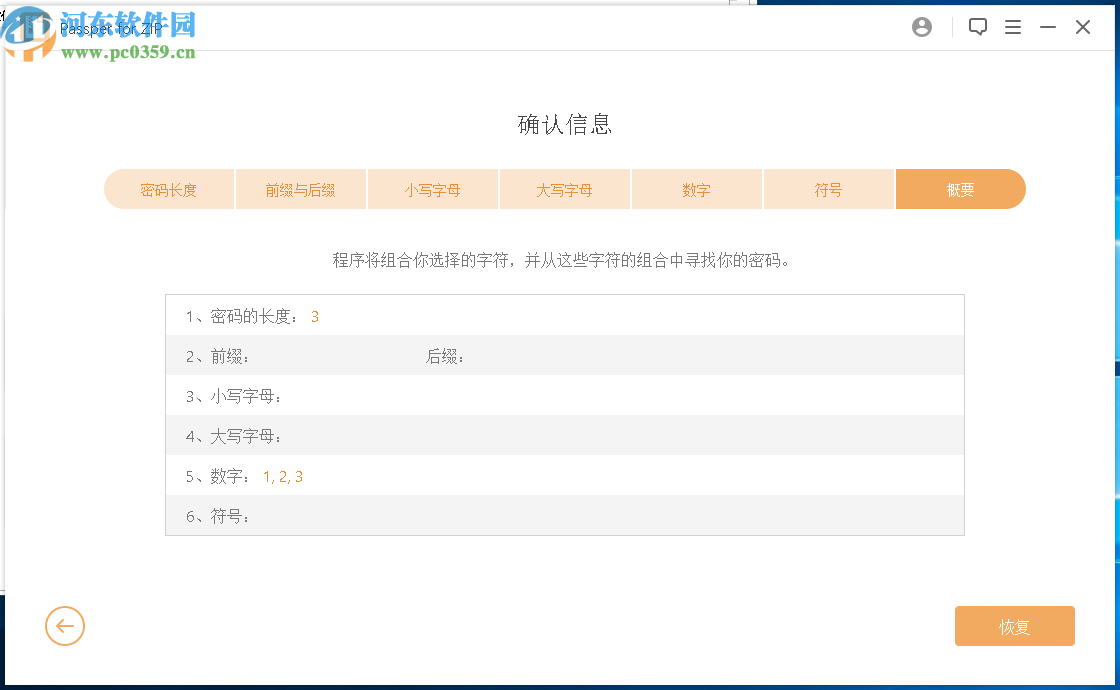1120x690 pixels.
Task: Open the hamburger menu icon
Action: click(x=1013, y=27)
